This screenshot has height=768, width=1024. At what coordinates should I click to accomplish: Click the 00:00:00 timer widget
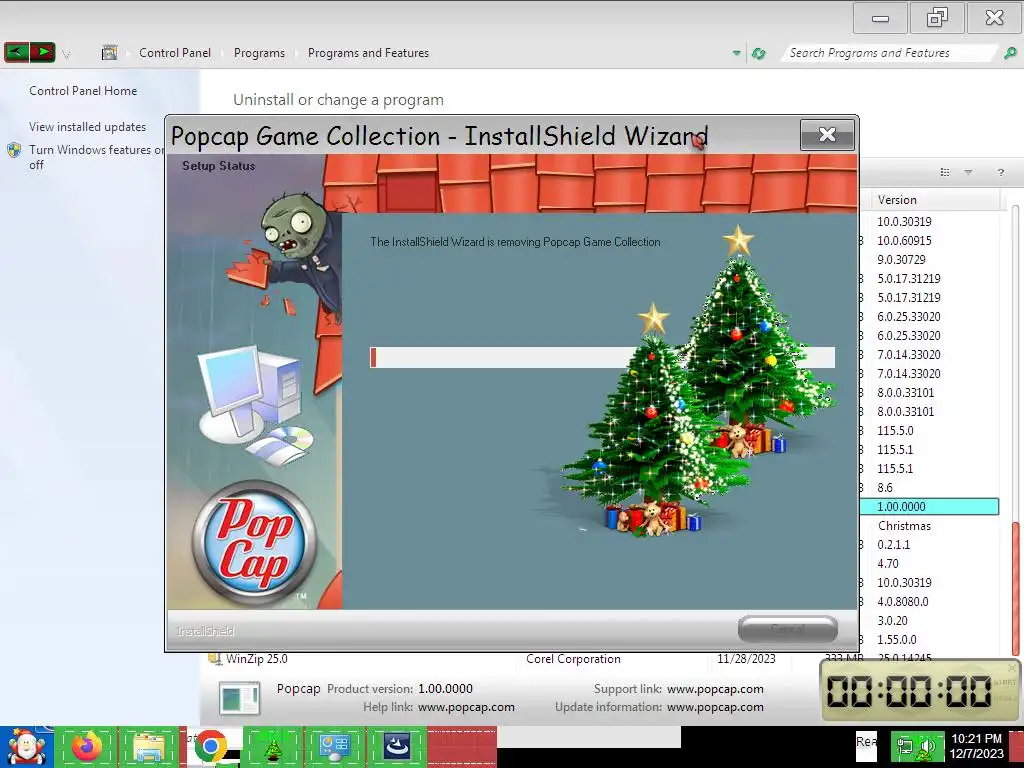click(x=920, y=691)
